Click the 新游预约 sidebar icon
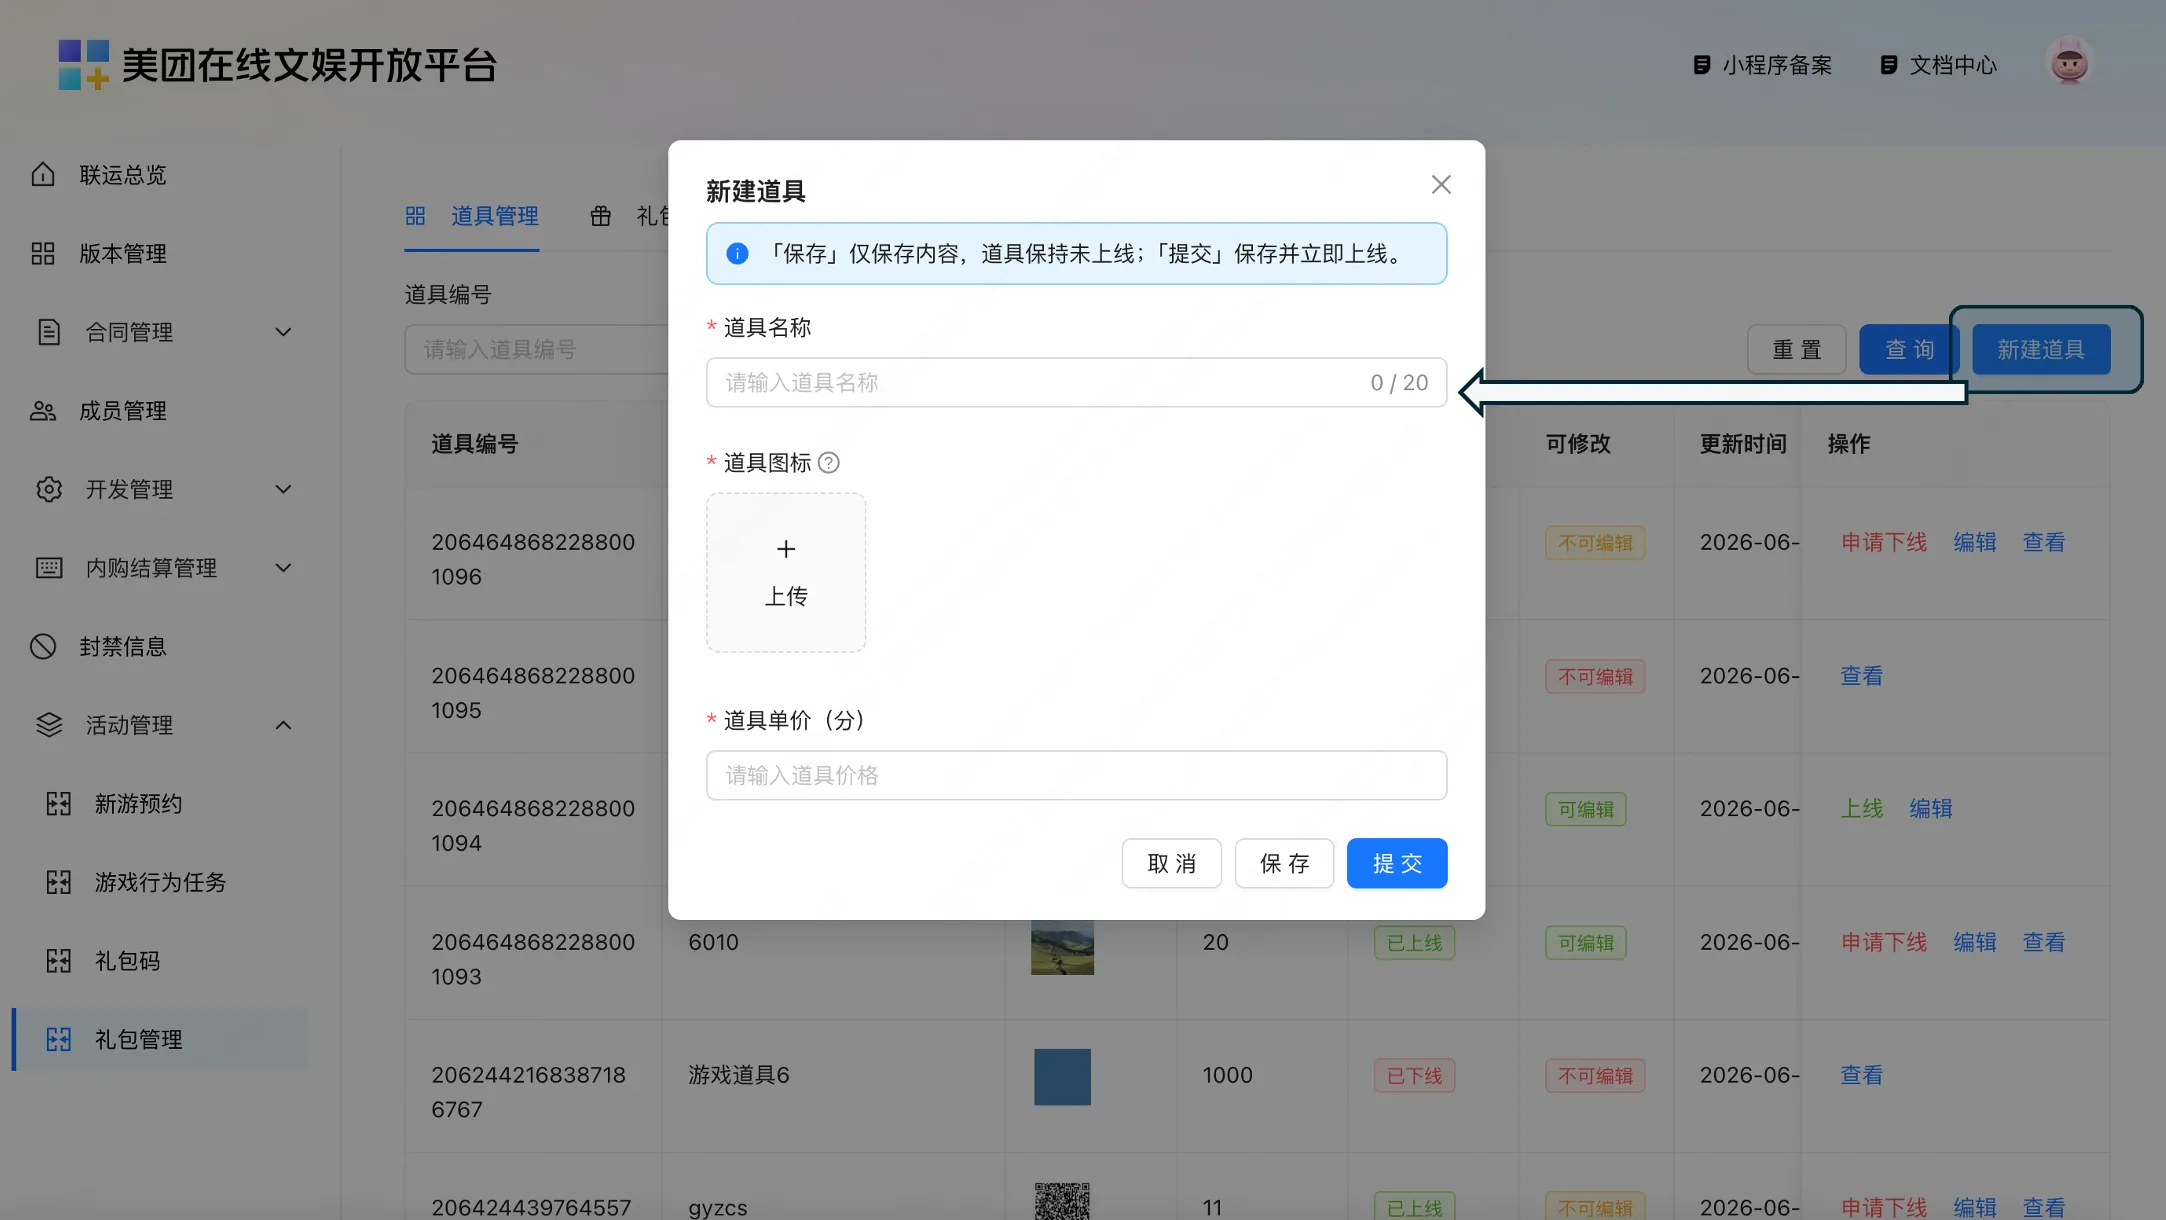This screenshot has height=1220, width=2166. tap(59, 804)
